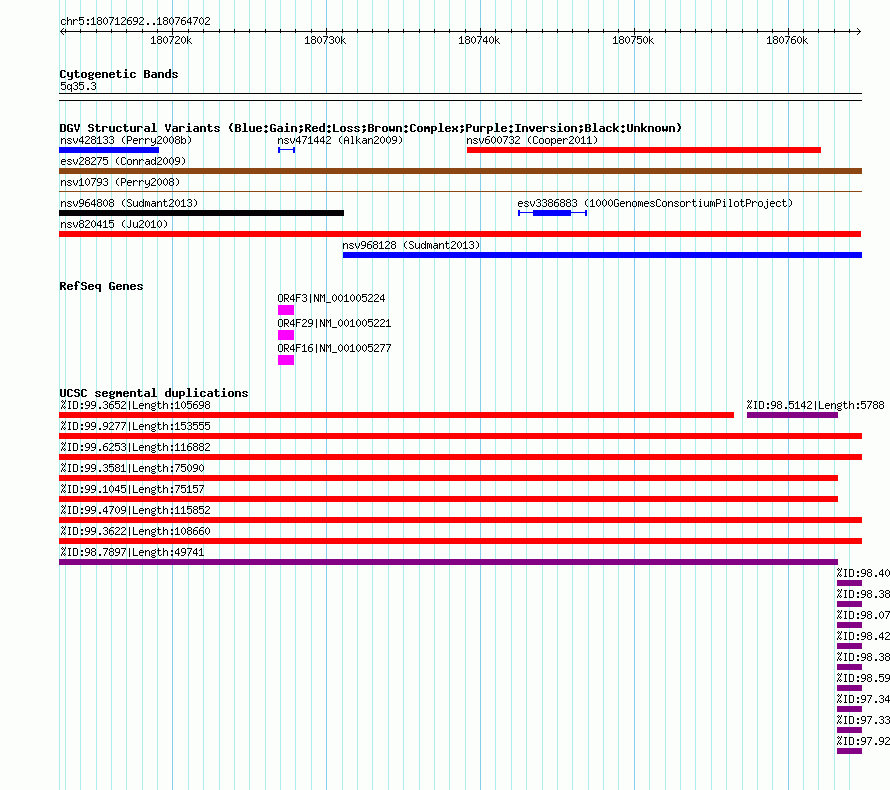This screenshot has width=890, height=790.
Task: Click the %ID:99.3581|Length:75090 label
Action: (132, 468)
